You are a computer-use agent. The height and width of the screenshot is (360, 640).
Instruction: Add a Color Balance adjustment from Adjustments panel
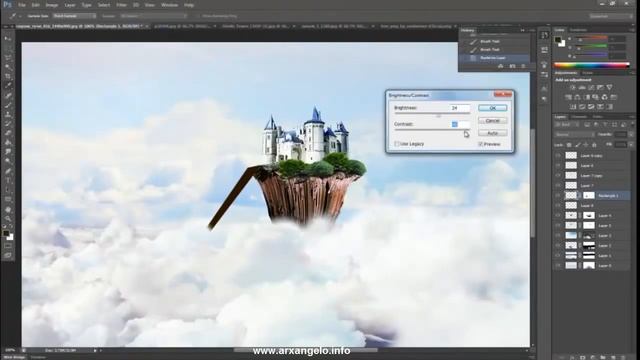pos(577,97)
